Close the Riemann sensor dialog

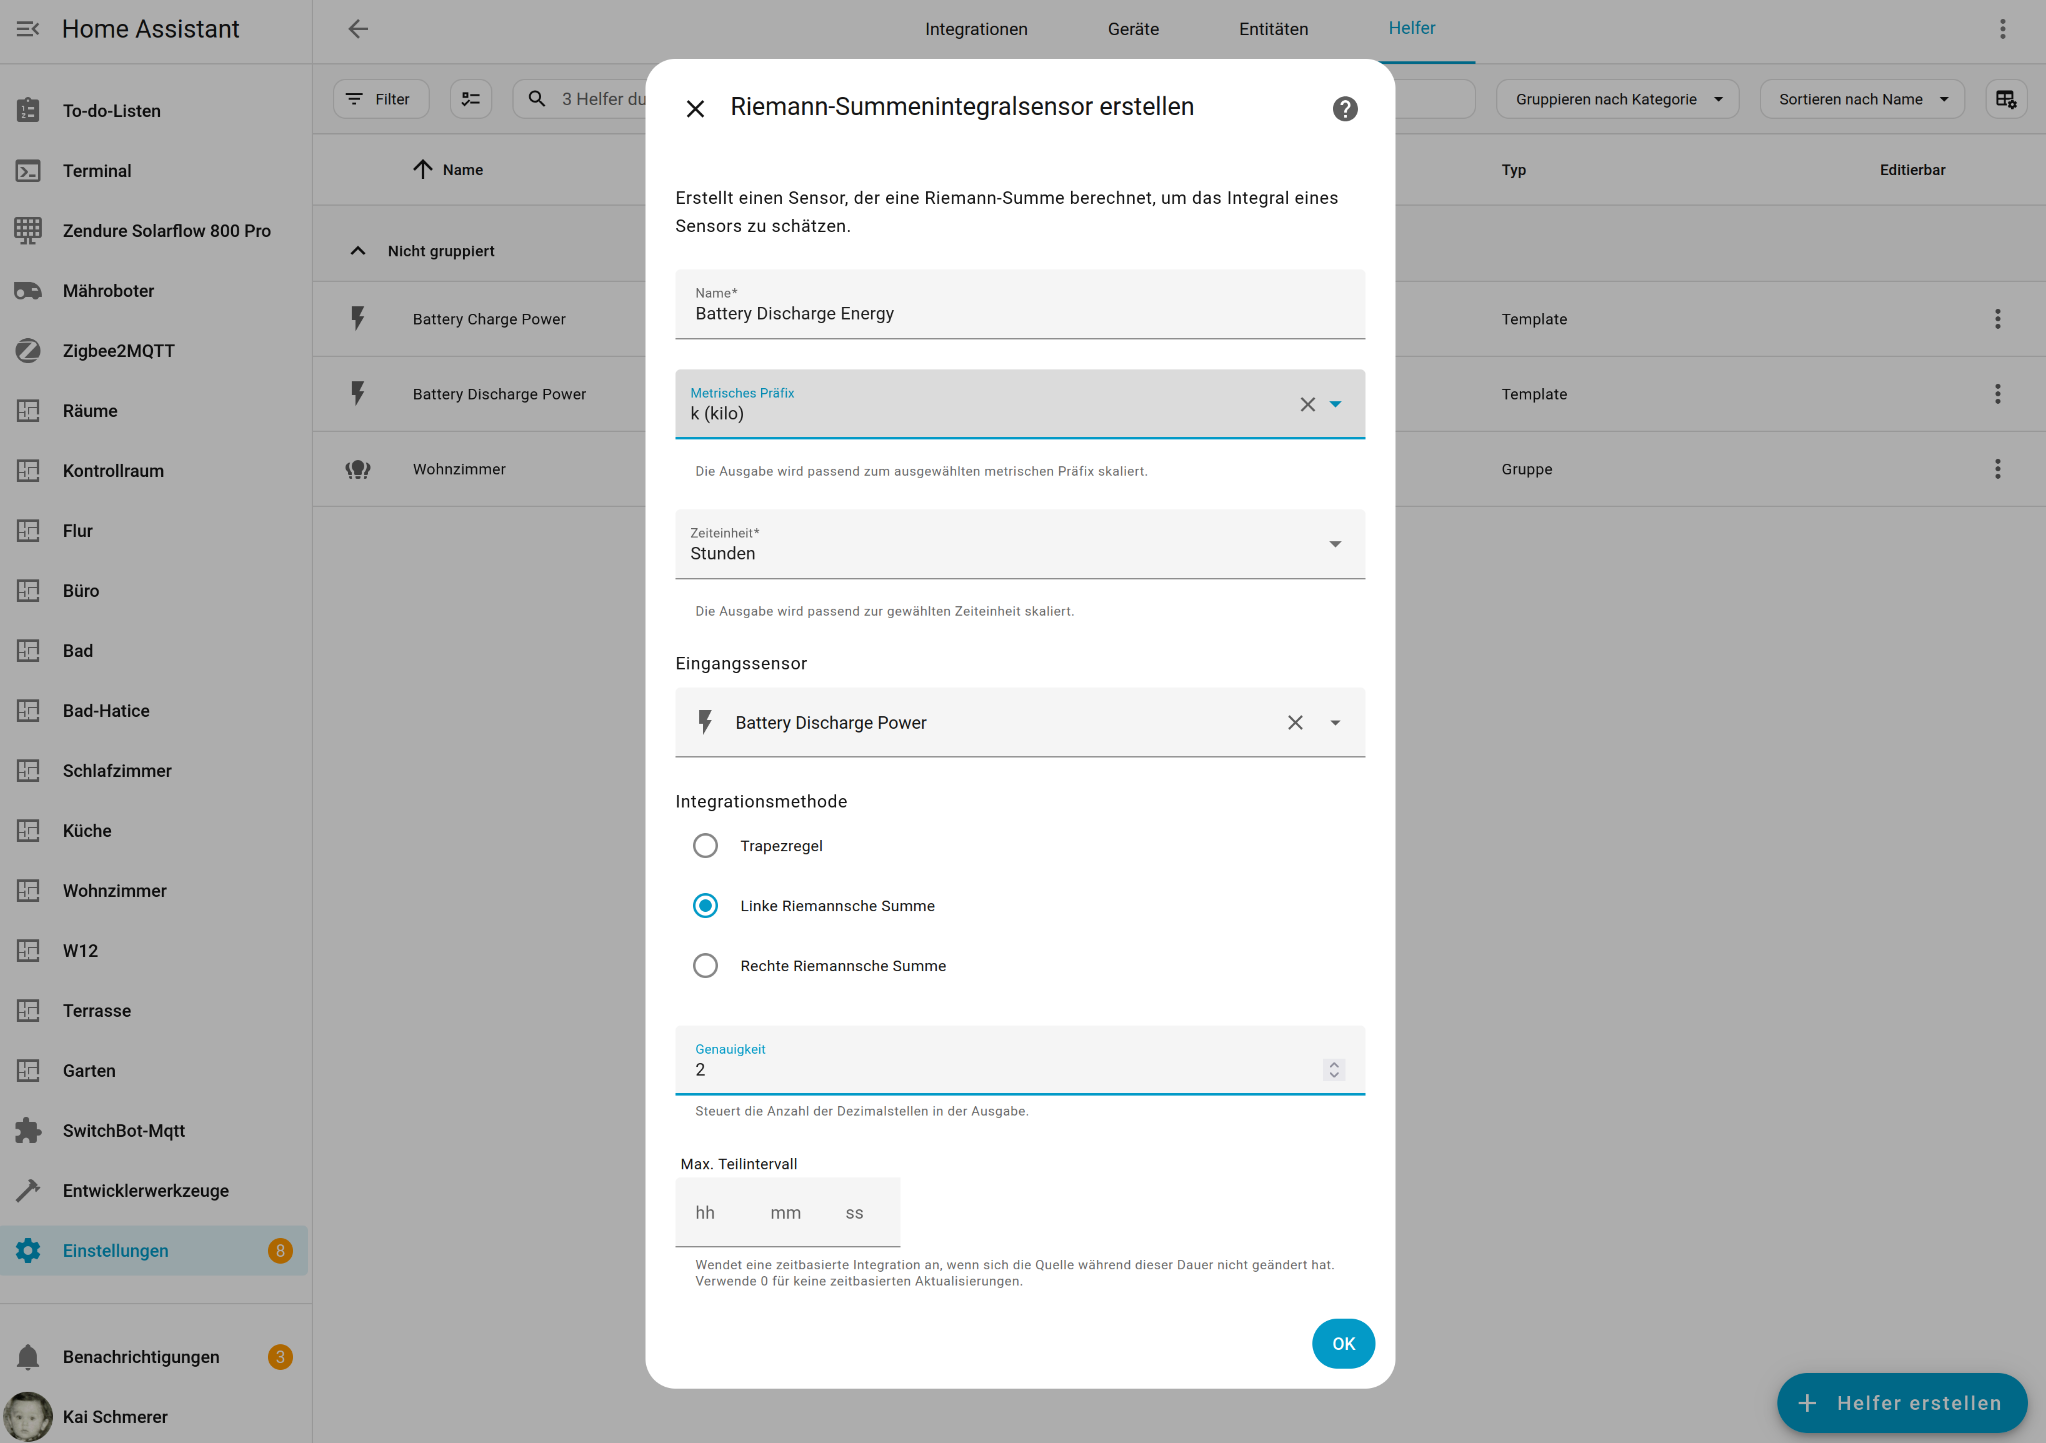pyautogui.click(x=695, y=109)
